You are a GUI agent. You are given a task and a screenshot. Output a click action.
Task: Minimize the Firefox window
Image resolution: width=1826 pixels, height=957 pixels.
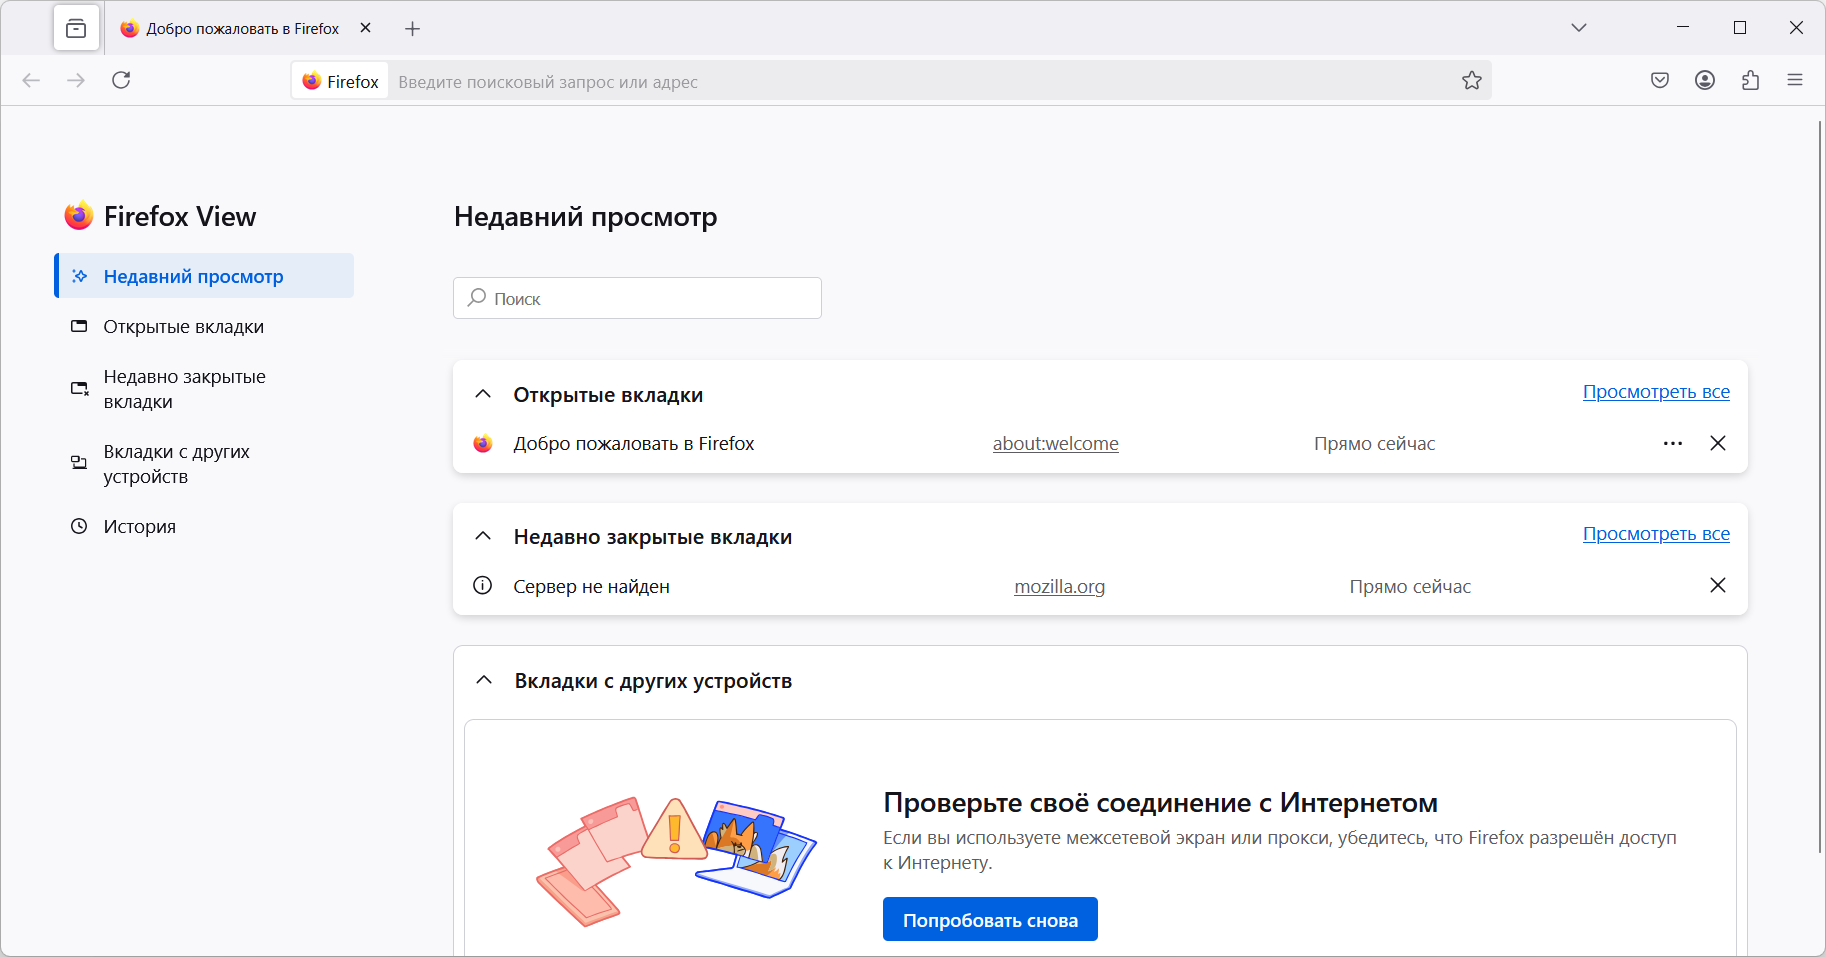click(x=1683, y=28)
